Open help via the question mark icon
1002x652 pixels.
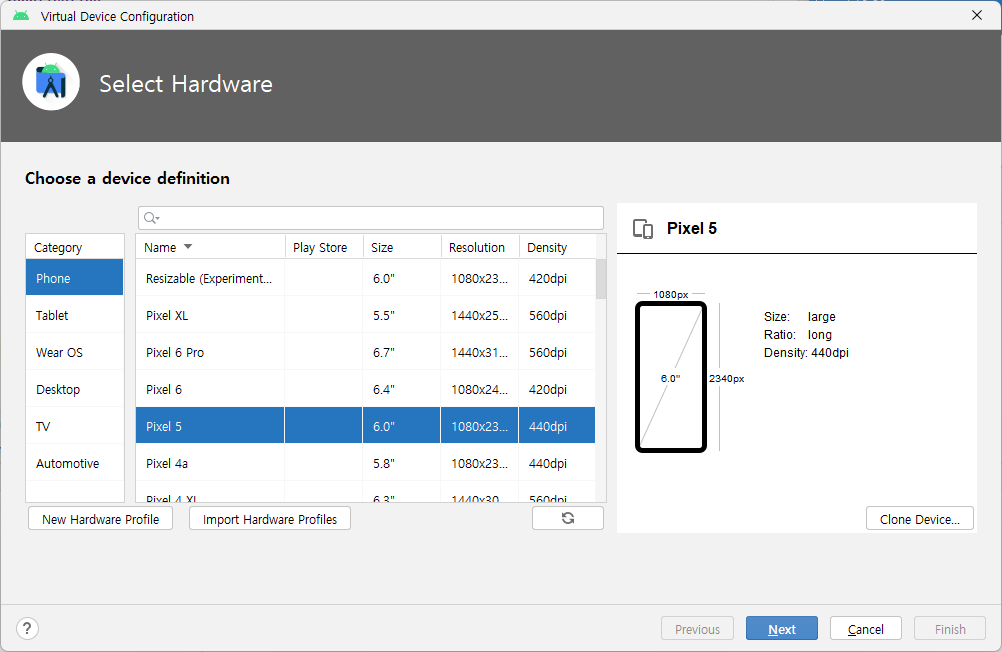(x=27, y=628)
